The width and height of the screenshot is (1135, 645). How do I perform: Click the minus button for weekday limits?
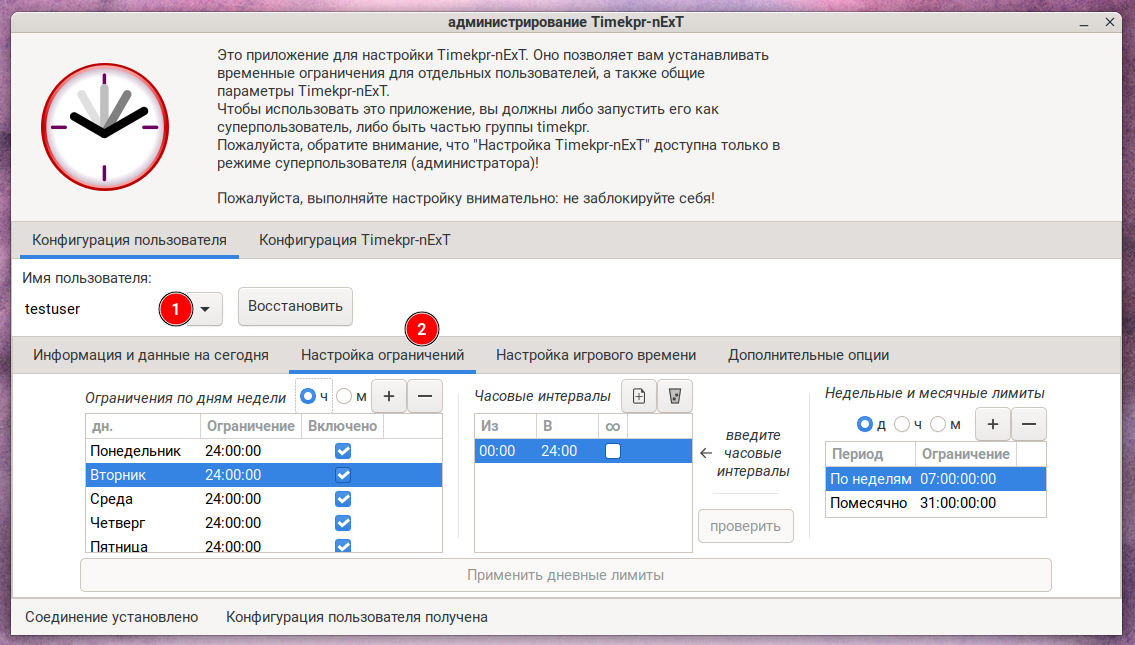[x=425, y=397]
